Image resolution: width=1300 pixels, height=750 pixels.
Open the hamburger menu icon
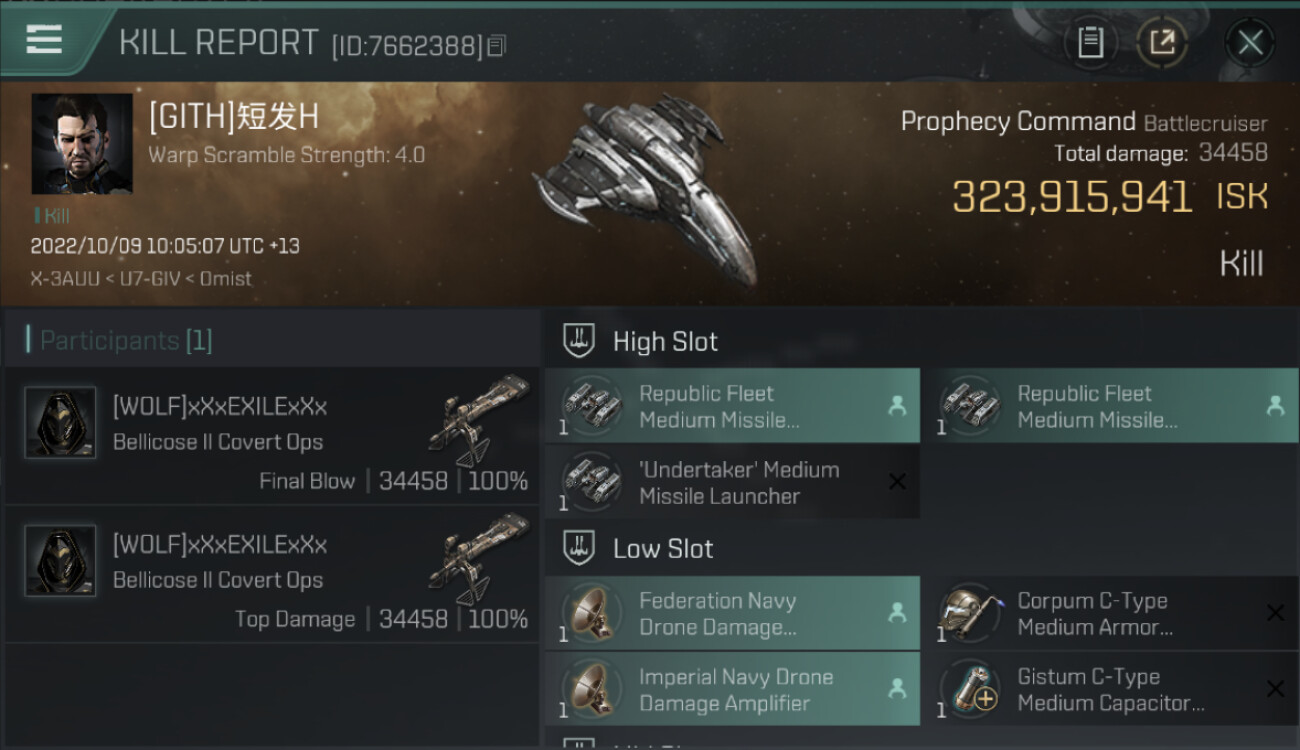(44, 40)
